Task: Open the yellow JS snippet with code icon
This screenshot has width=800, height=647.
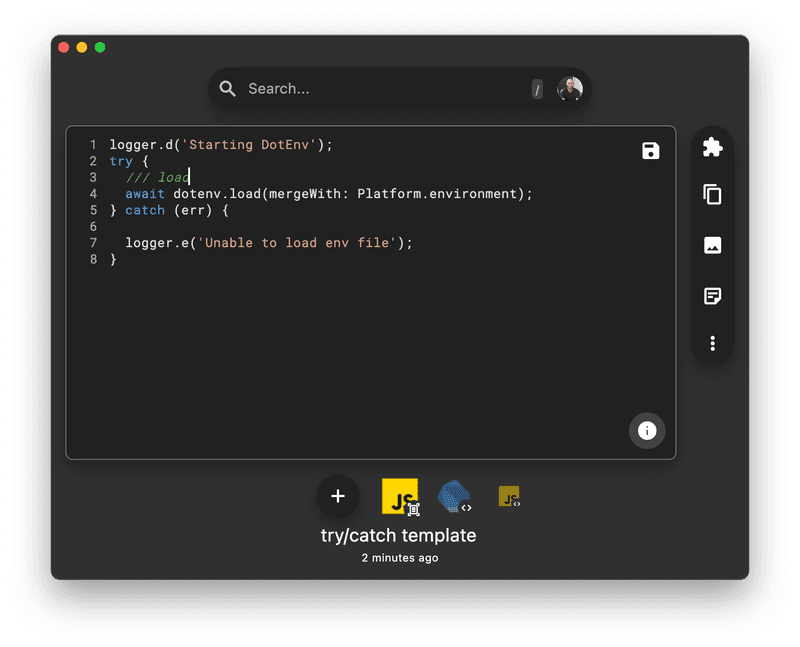Action: 507,495
